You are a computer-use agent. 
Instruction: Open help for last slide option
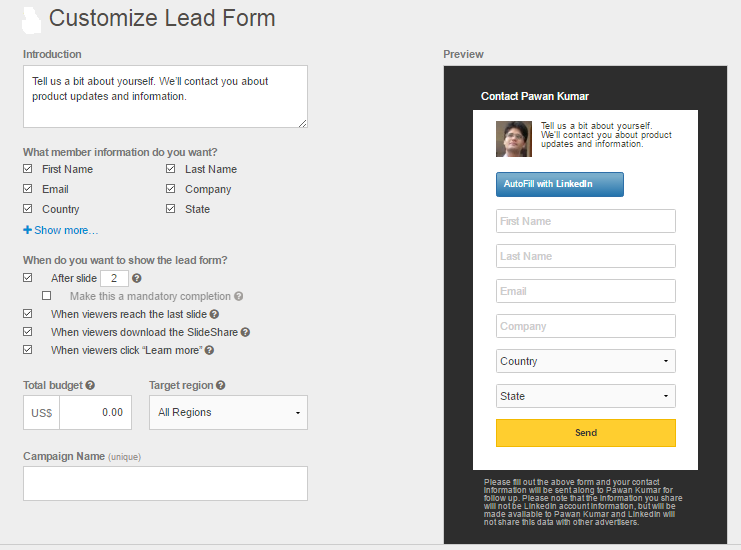point(214,314)
